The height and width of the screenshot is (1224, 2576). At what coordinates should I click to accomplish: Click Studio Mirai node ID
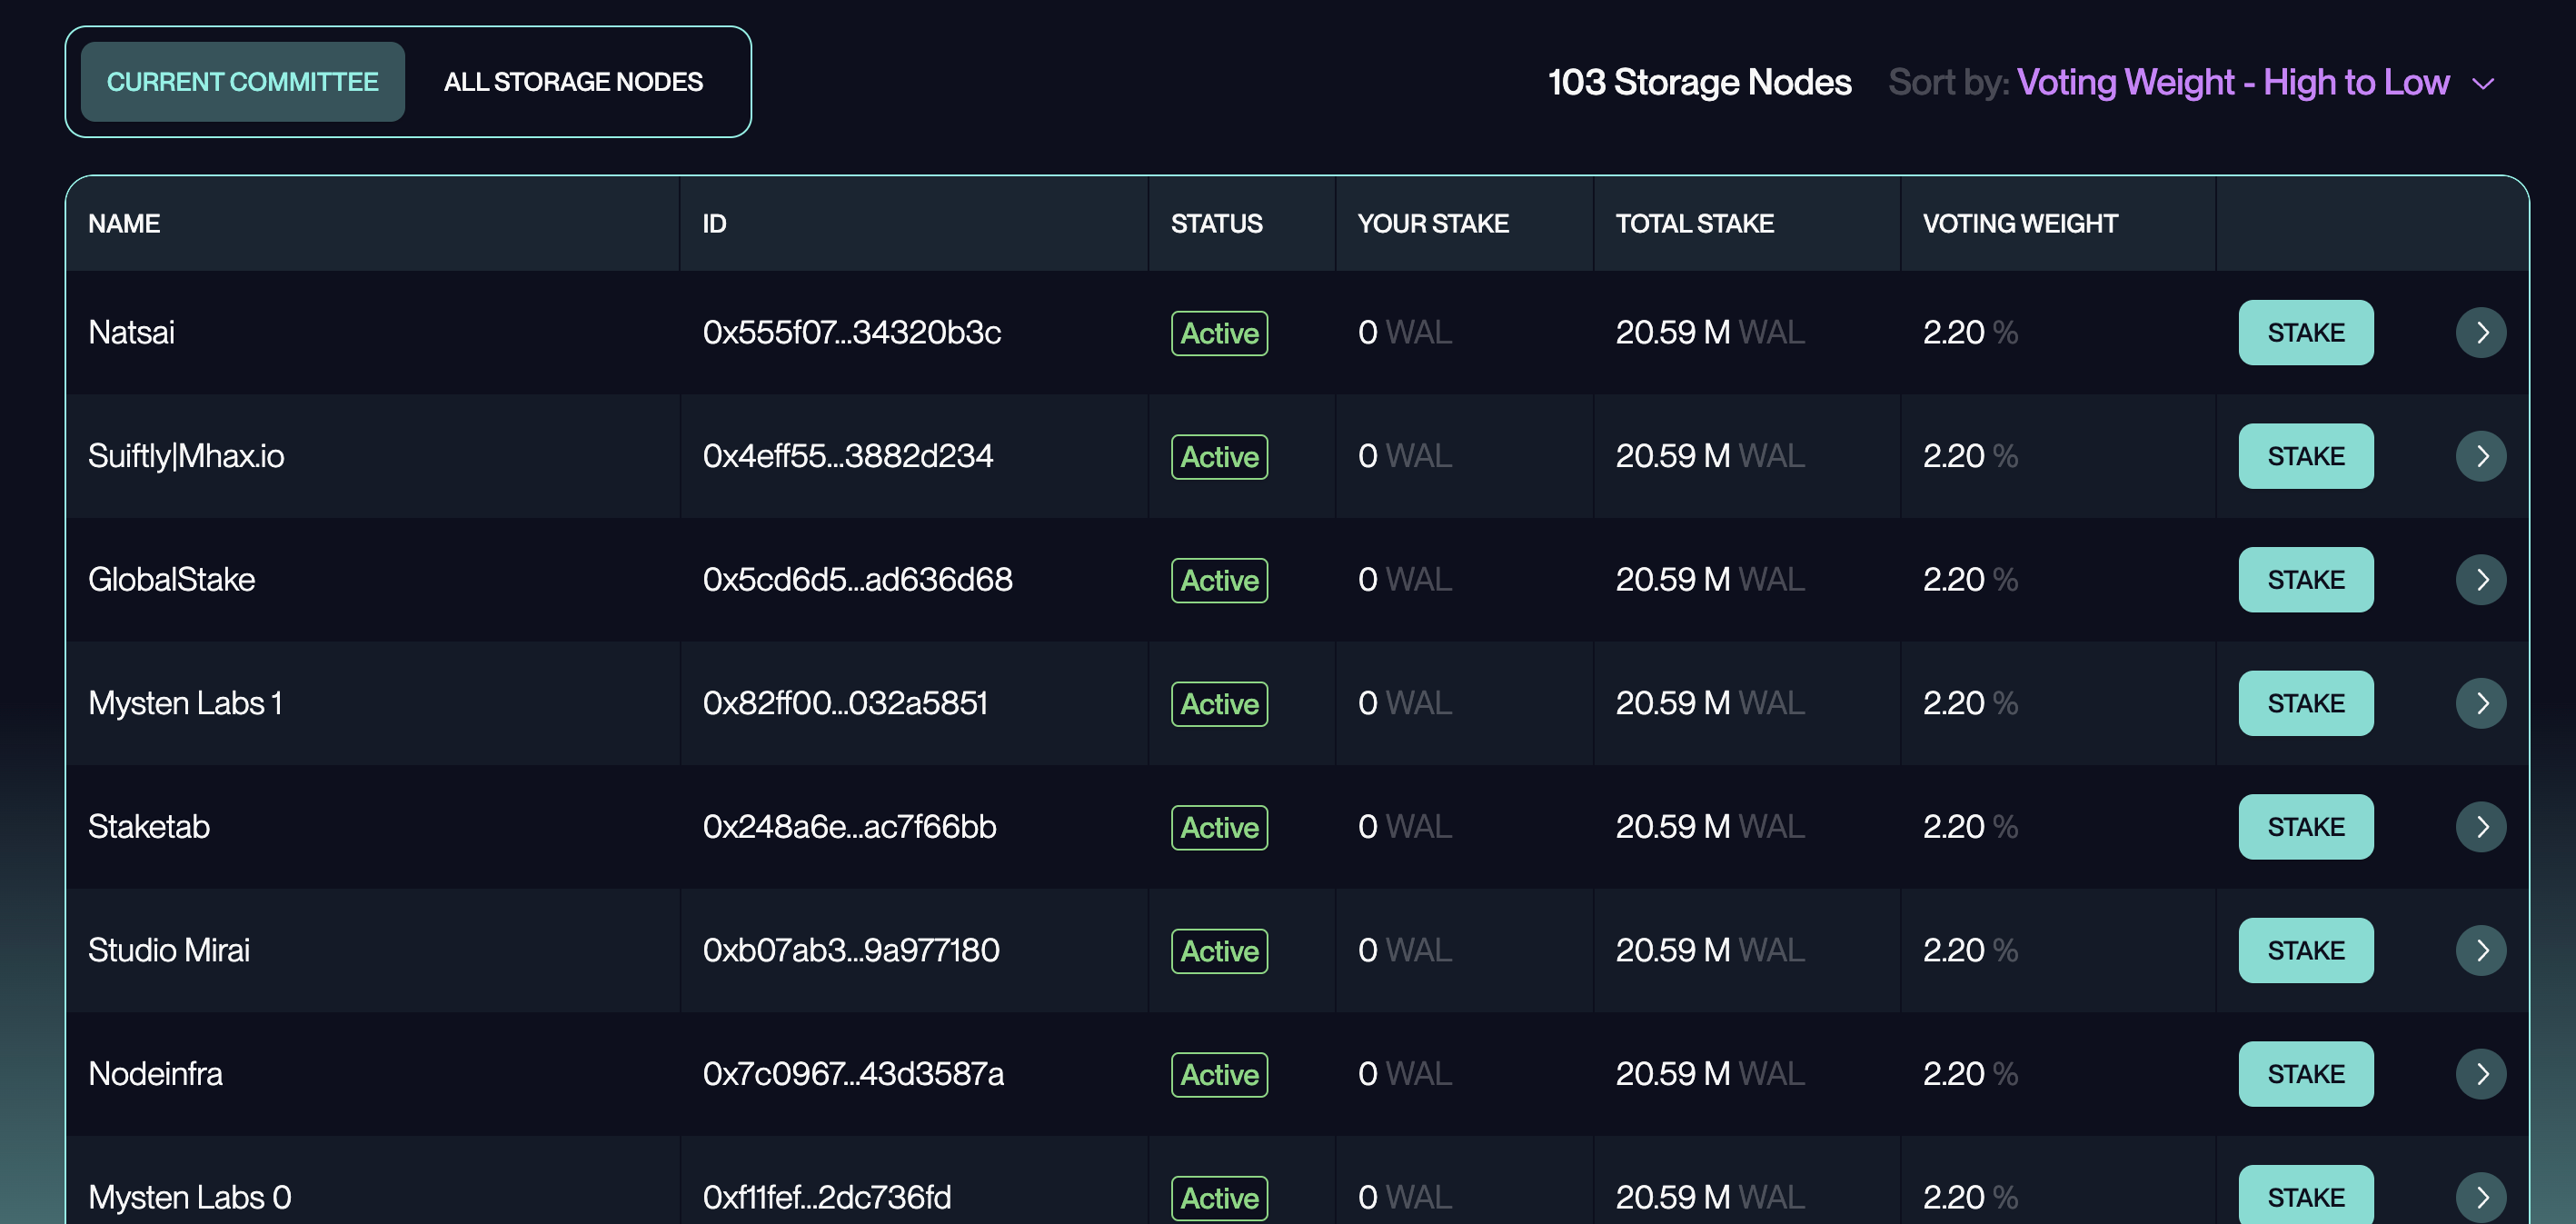tap(850, 950)
